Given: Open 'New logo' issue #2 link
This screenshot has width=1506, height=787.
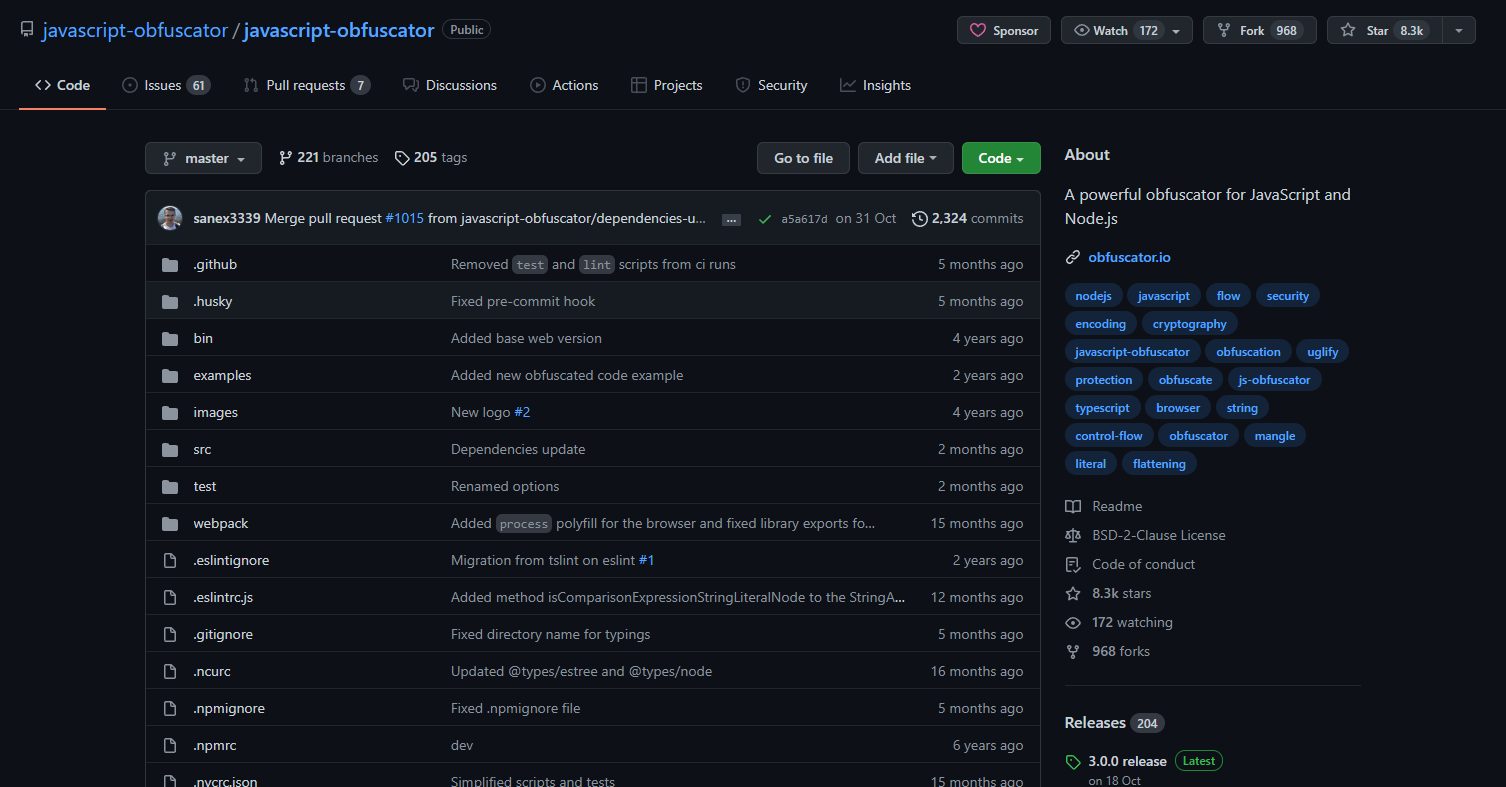Looking at the screenshot, I should coord(522,412).
